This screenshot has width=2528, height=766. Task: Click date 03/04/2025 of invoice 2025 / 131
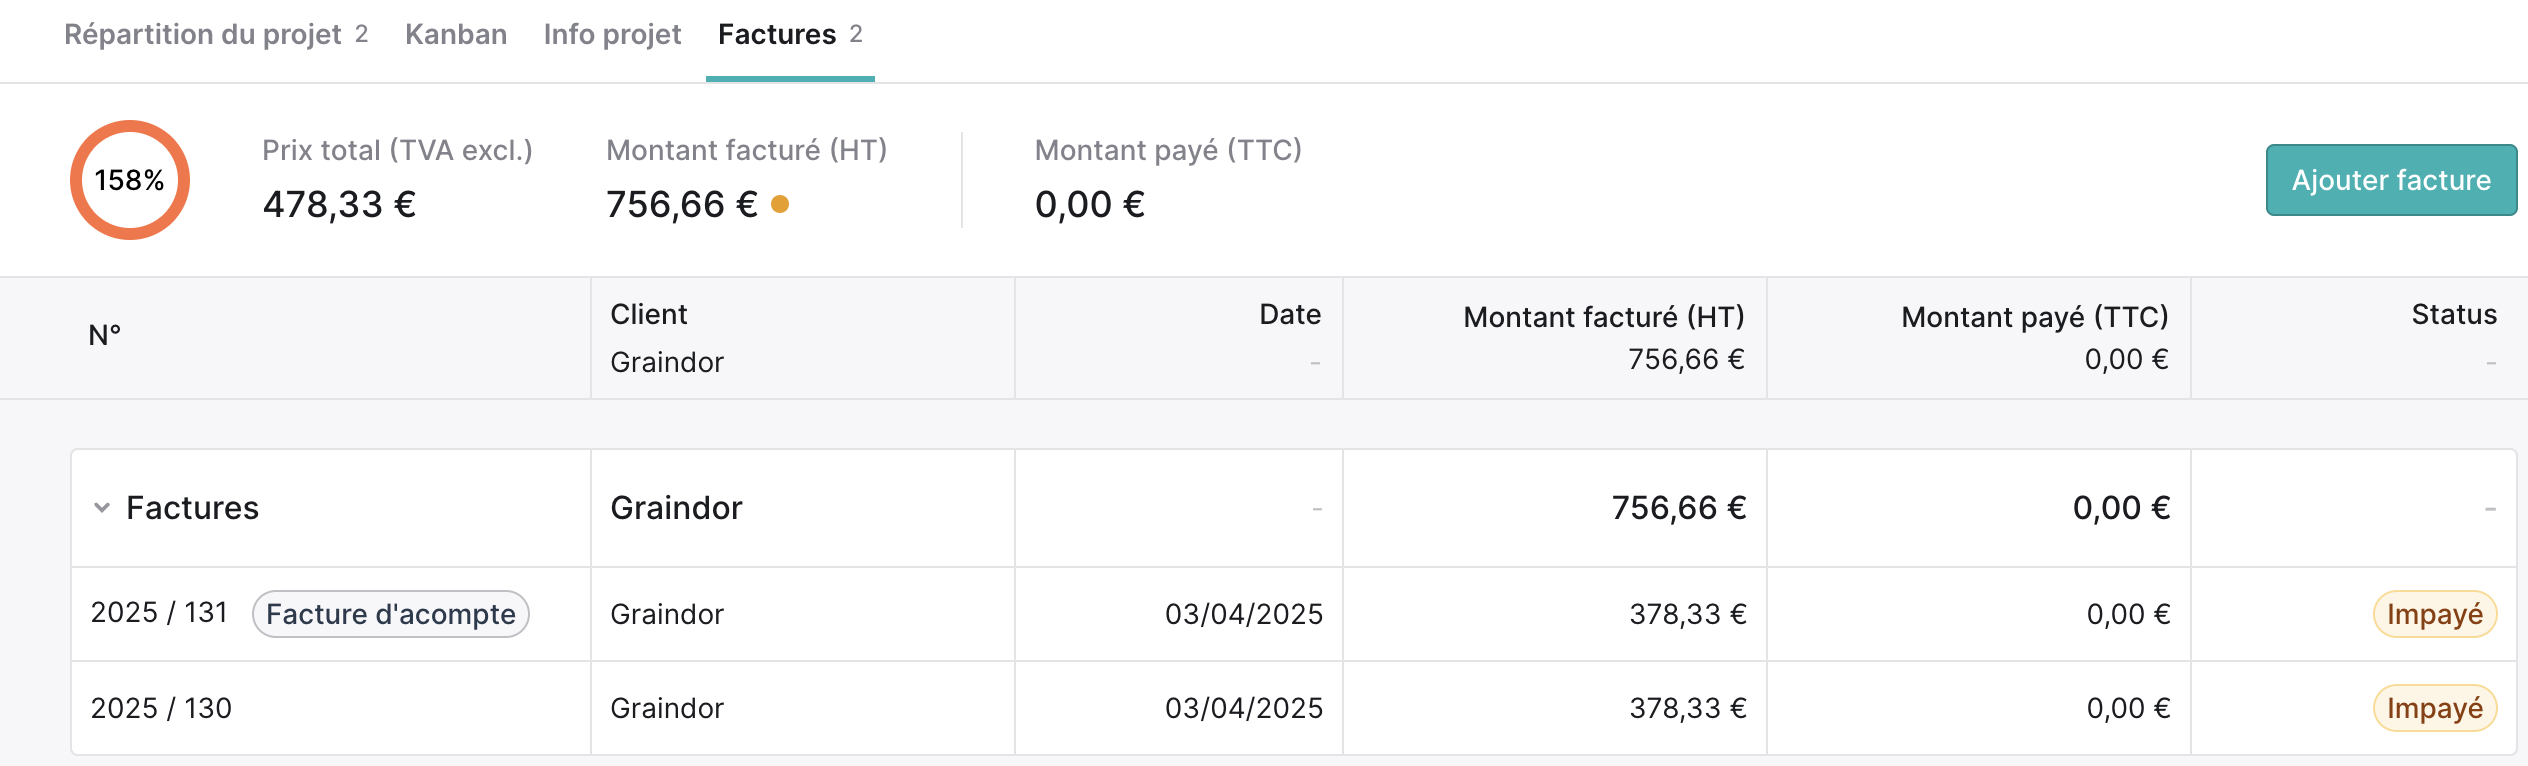[1244, 614]
